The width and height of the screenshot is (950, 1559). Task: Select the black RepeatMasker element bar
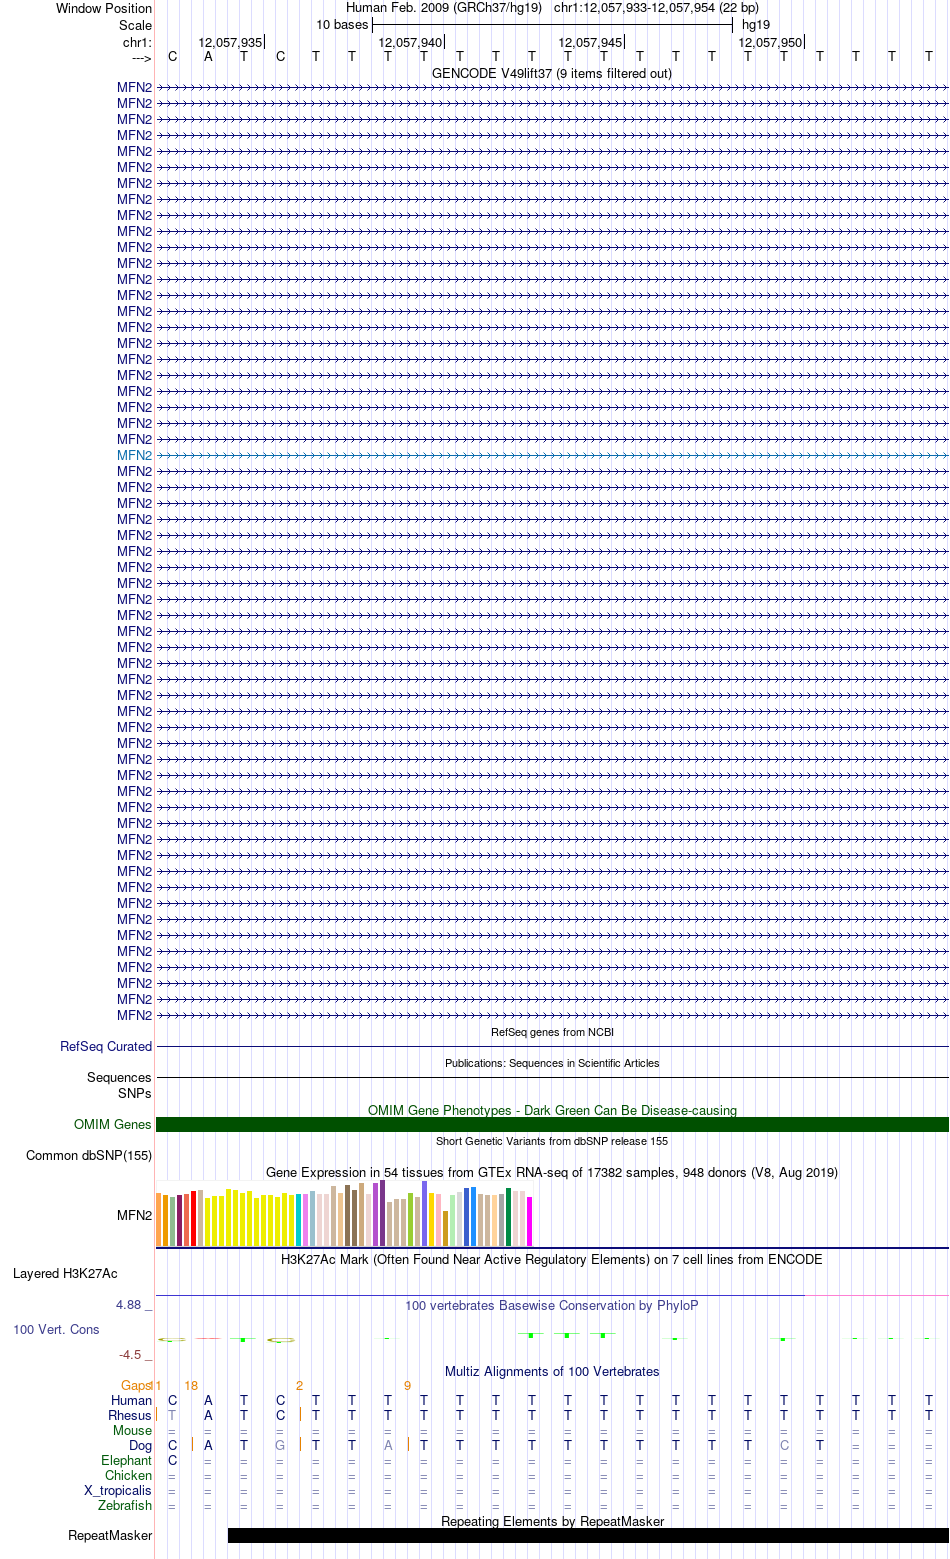tap(588, 1535)
